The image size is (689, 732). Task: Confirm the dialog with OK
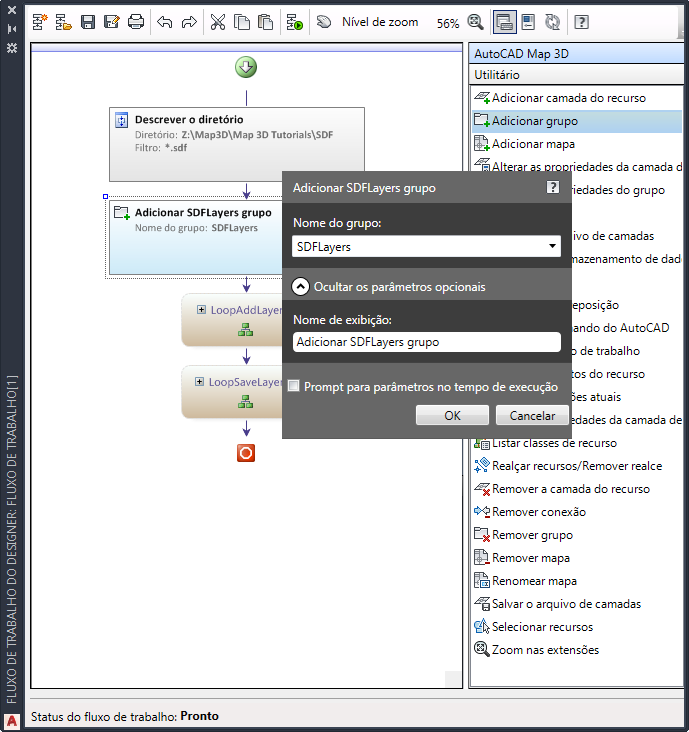[452, 415]
